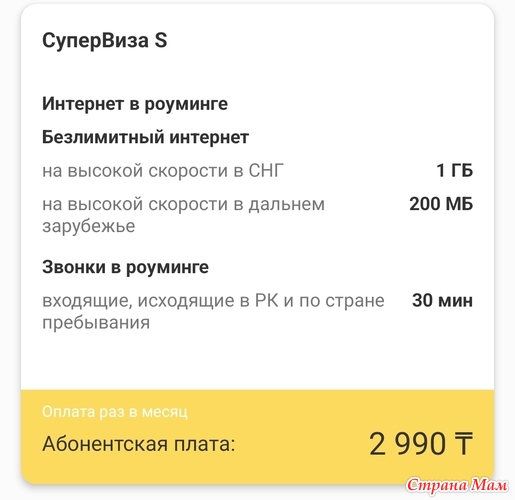Click the word зарубежье in description

point(89,226)
